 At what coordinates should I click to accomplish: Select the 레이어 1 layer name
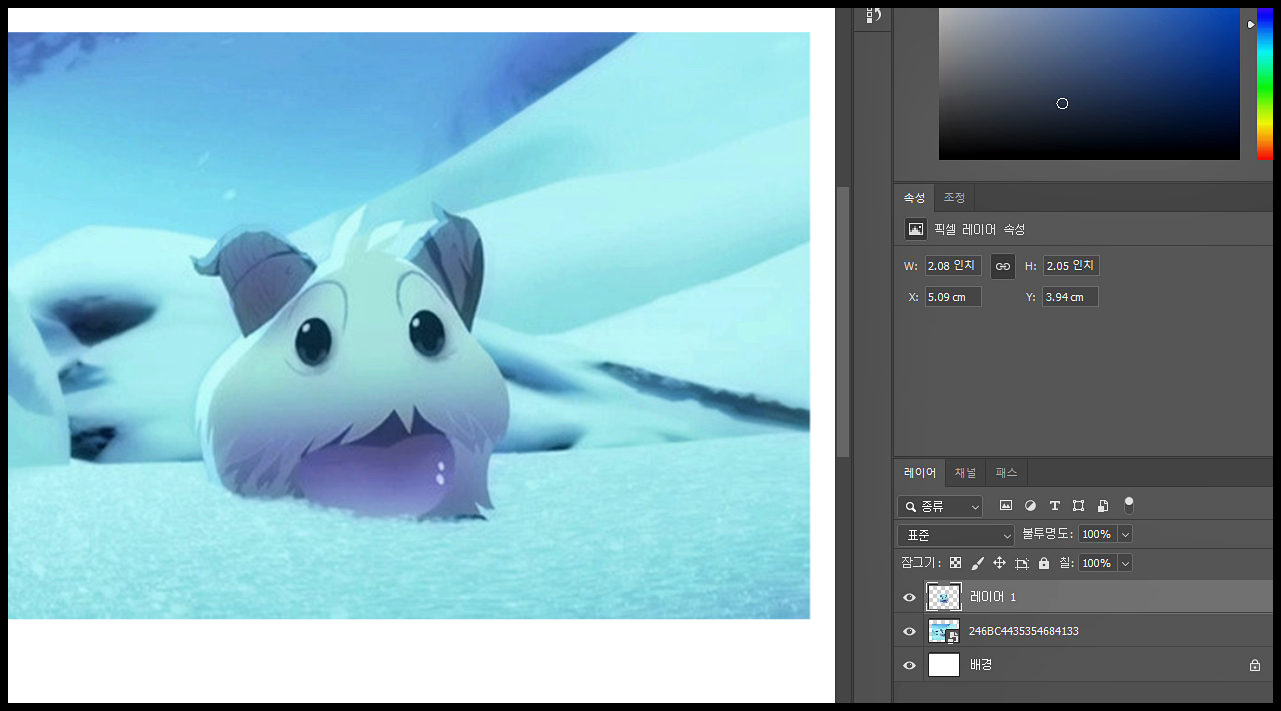click(992, 597)
